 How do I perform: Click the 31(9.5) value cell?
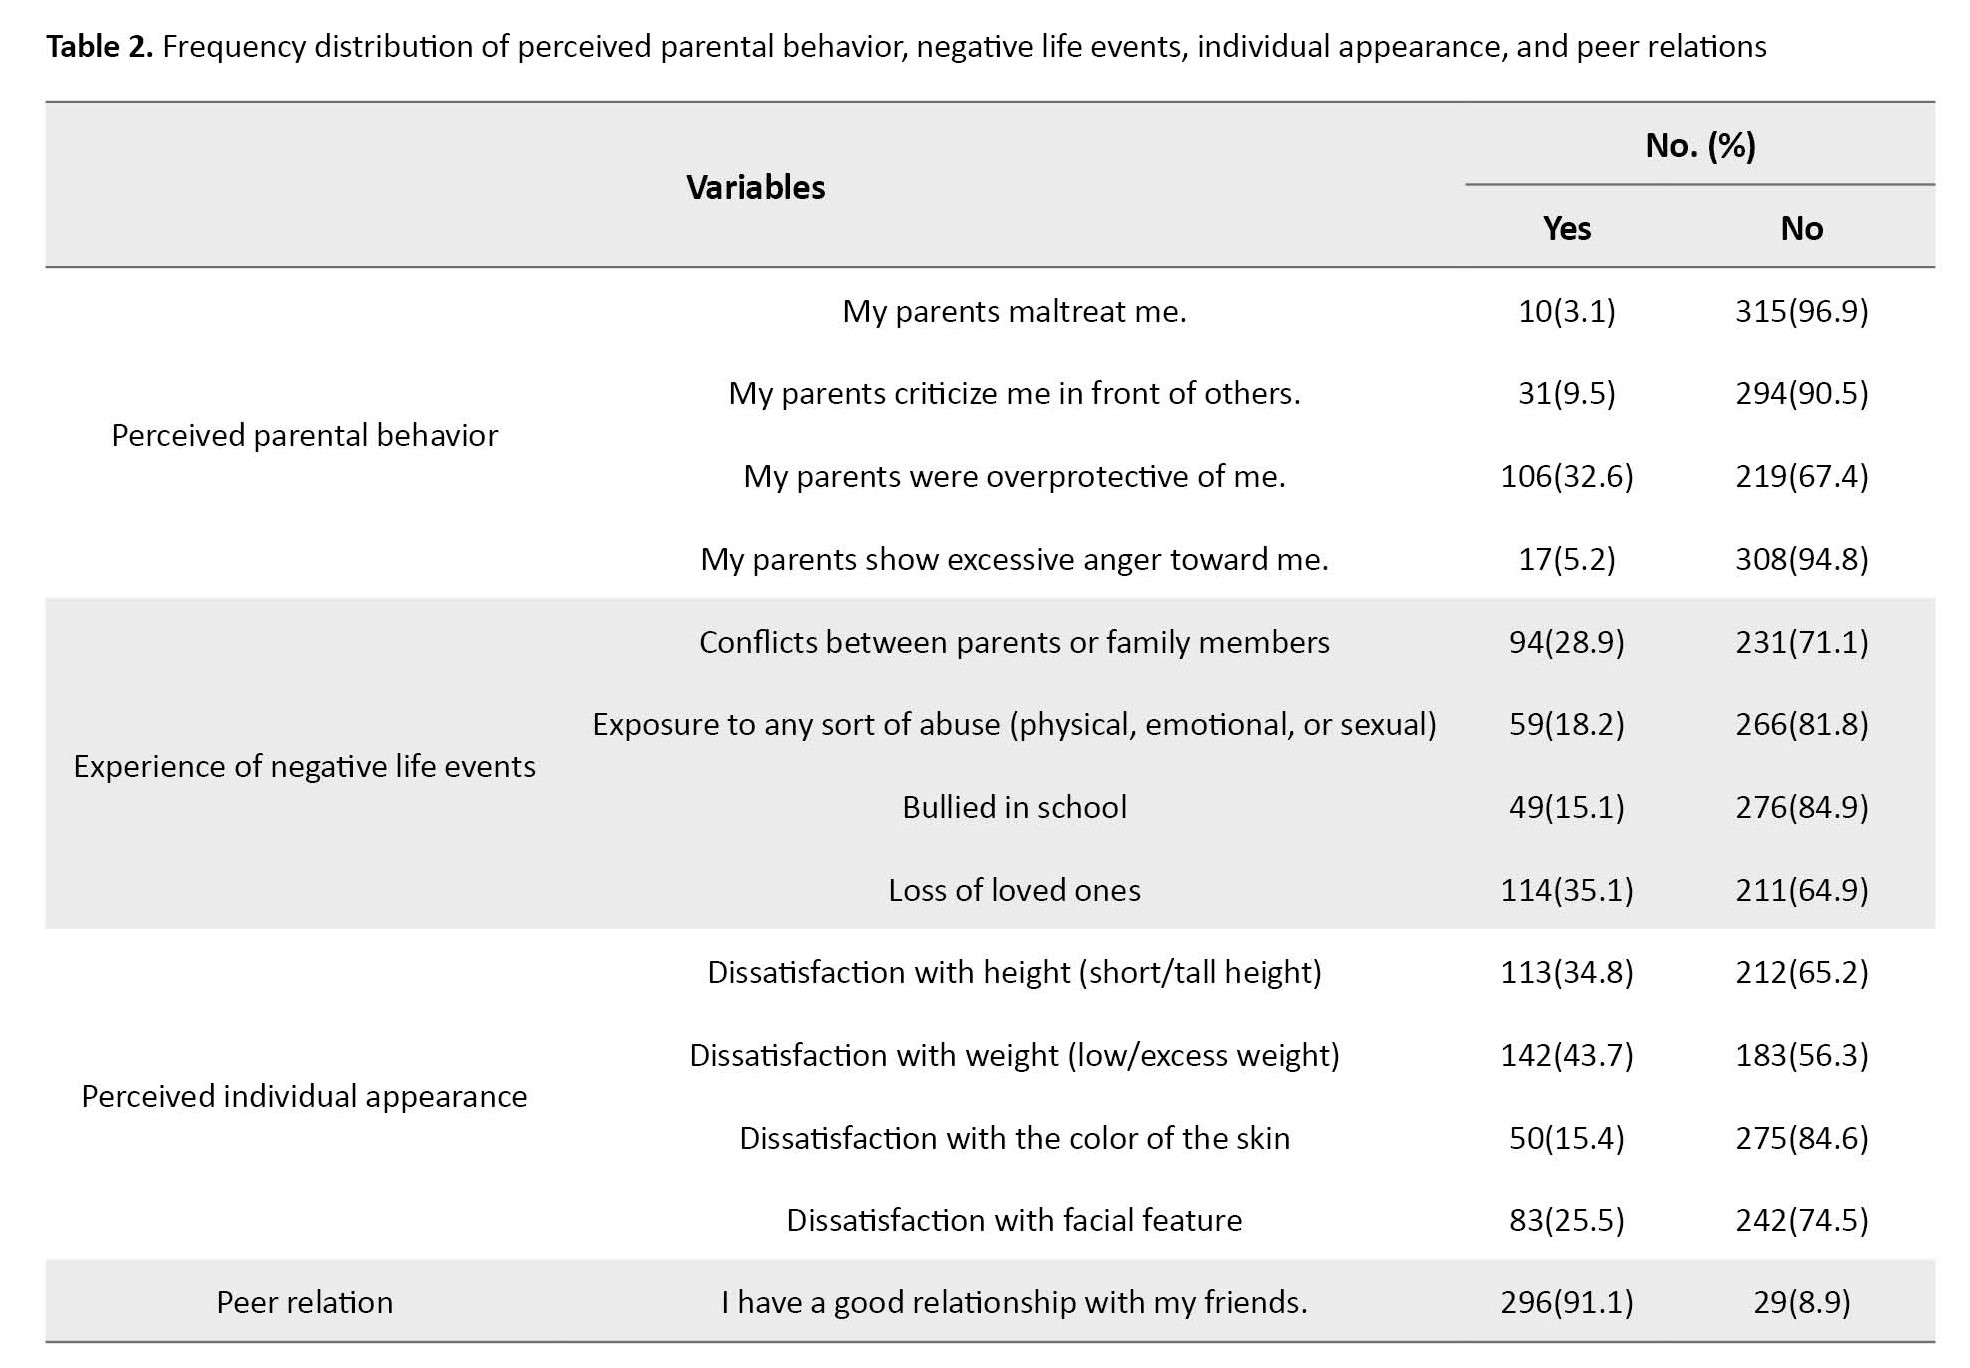click(1566, 393)
